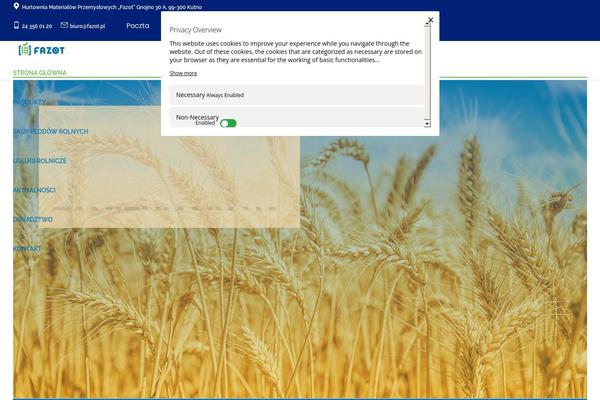Click the Hurtownia Fazot address text

tap(112, 7)
